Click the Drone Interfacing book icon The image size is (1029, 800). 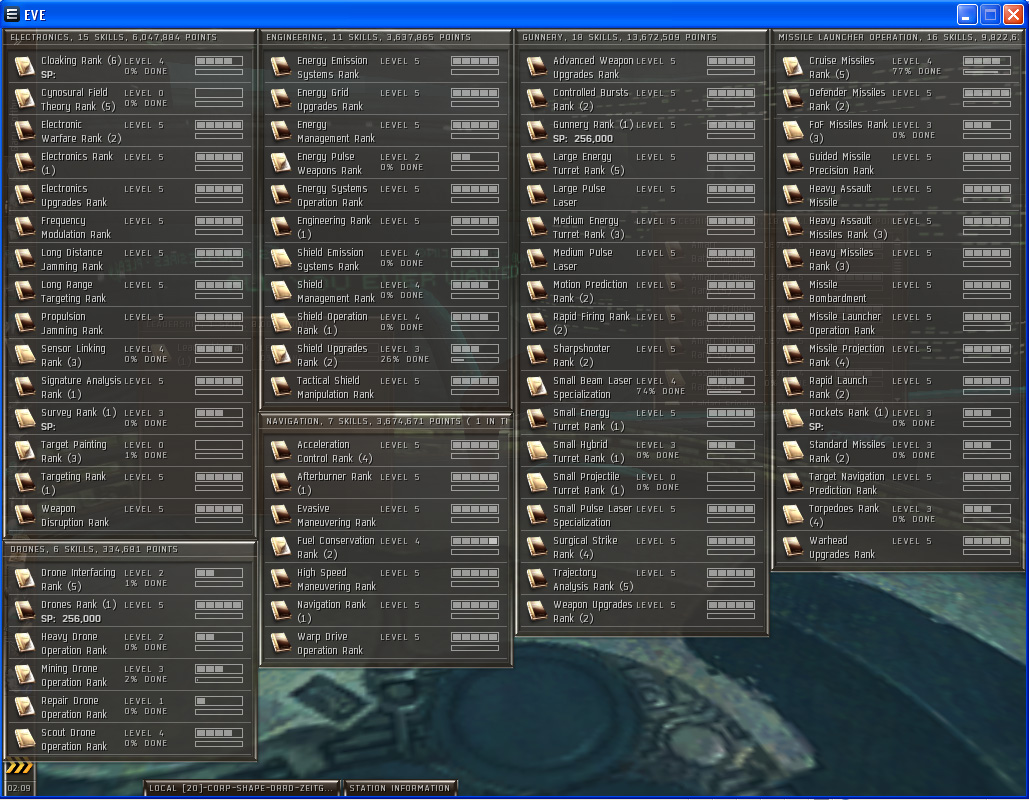tap(24, 579)
